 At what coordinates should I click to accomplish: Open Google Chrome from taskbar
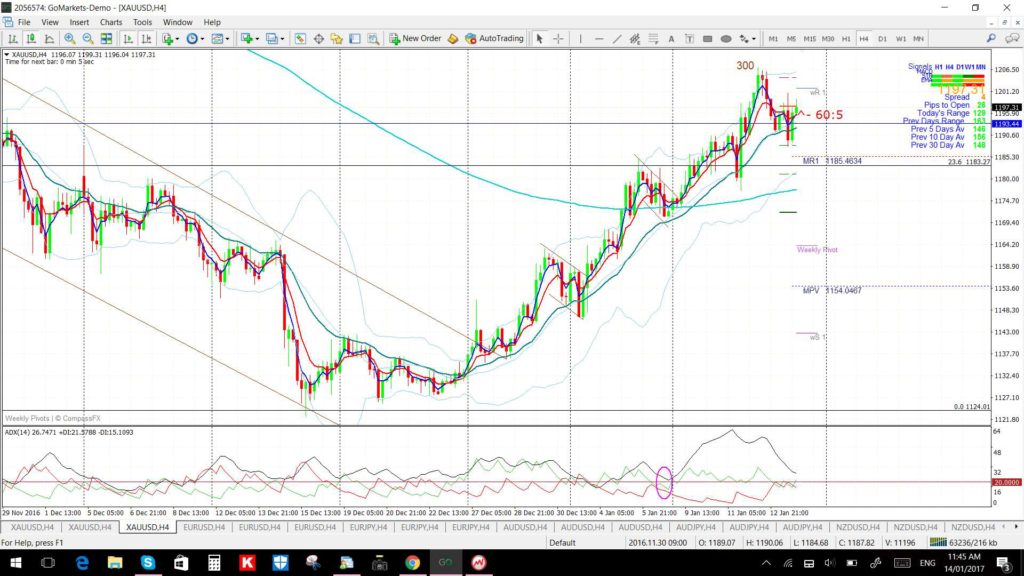tap(412, 563)
